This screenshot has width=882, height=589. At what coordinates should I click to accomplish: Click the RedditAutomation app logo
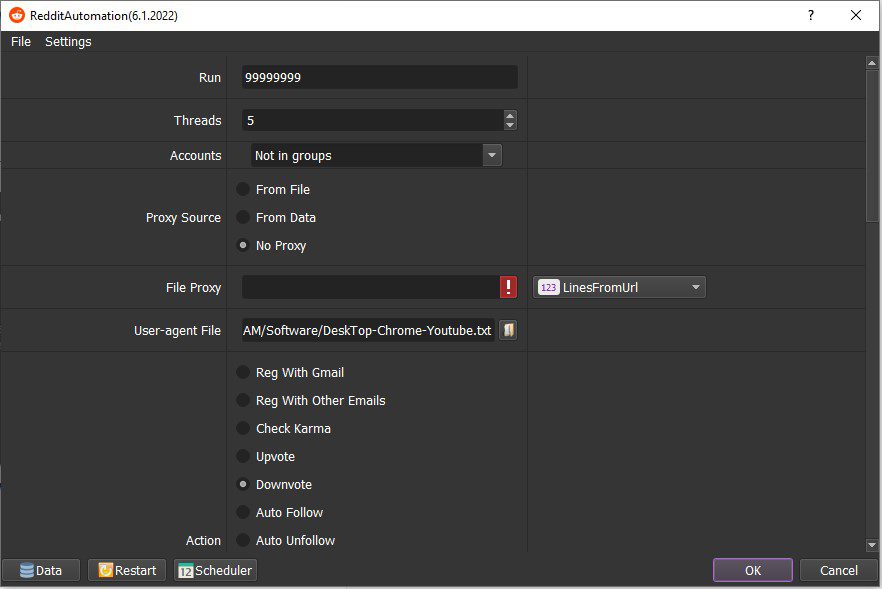[17, 15]
